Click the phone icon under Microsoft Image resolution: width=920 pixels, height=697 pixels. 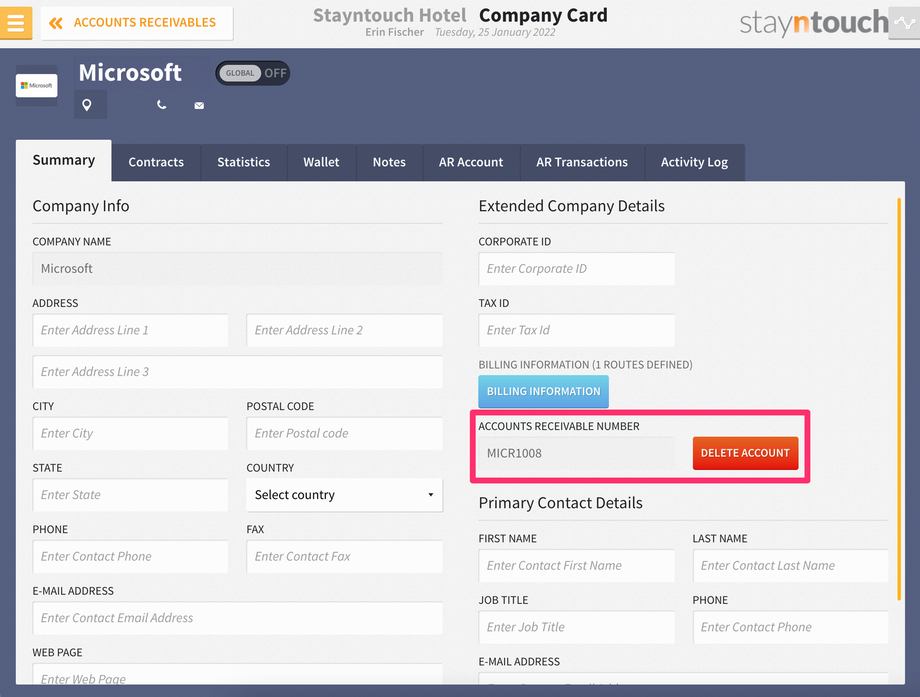pos(161,105)
